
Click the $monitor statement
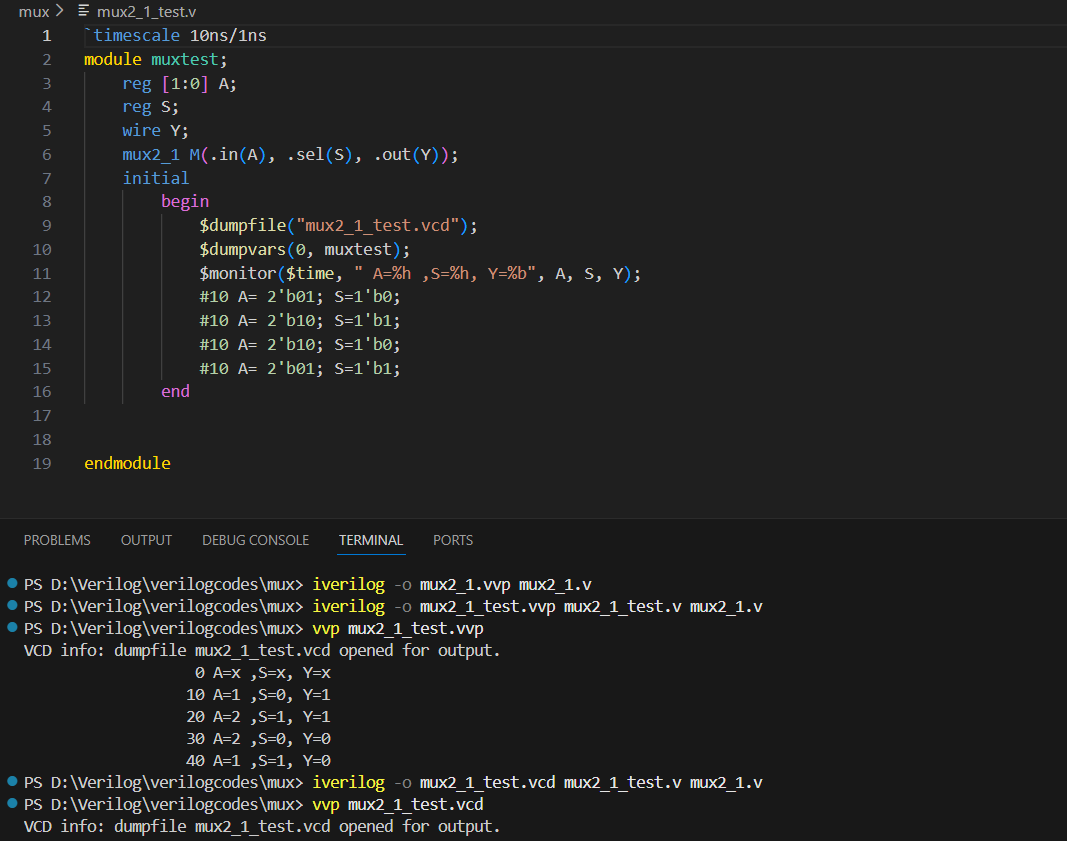coord(420,274)
